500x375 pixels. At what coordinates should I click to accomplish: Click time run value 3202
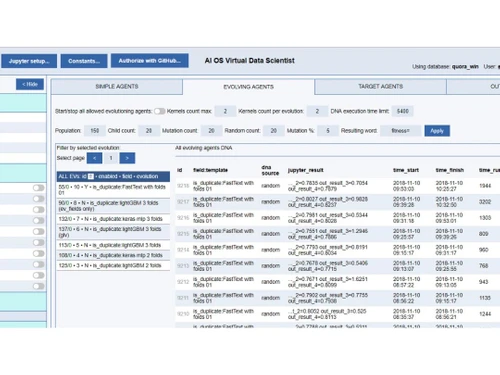coord(485,202)
